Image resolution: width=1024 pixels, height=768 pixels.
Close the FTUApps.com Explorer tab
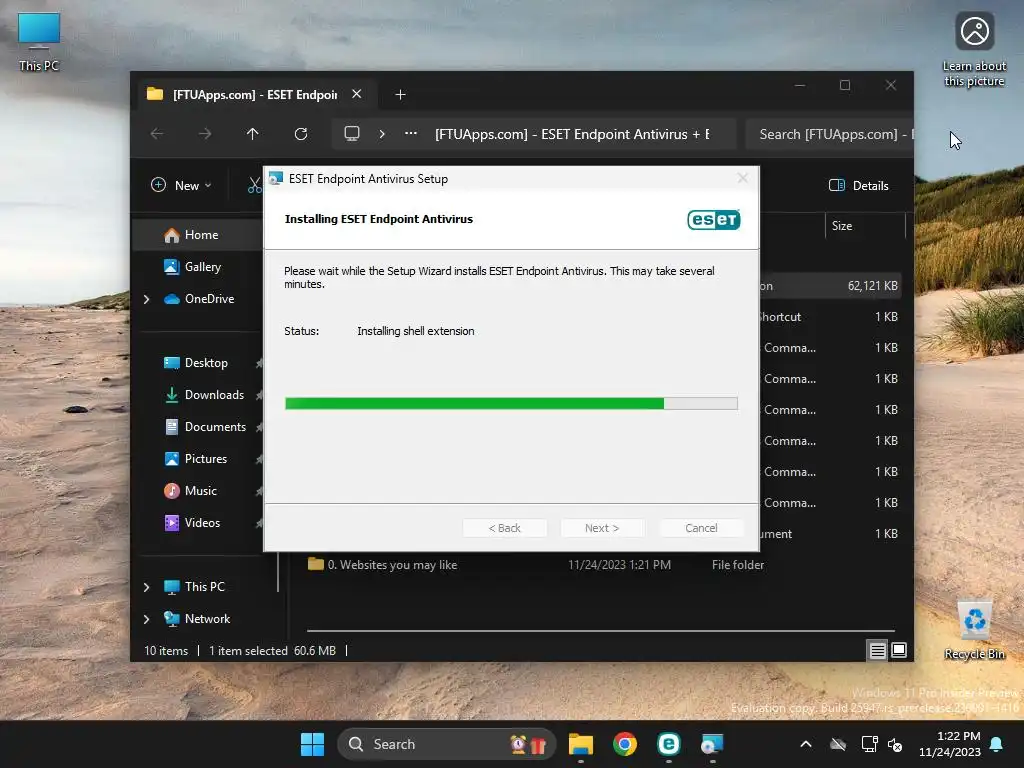click(x=357, y=94)
